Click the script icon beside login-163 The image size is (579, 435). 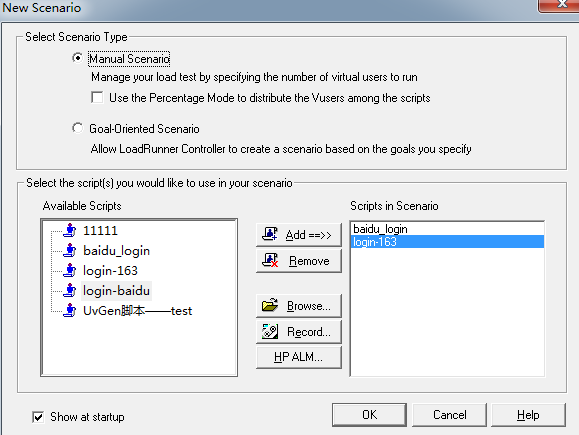69,270
